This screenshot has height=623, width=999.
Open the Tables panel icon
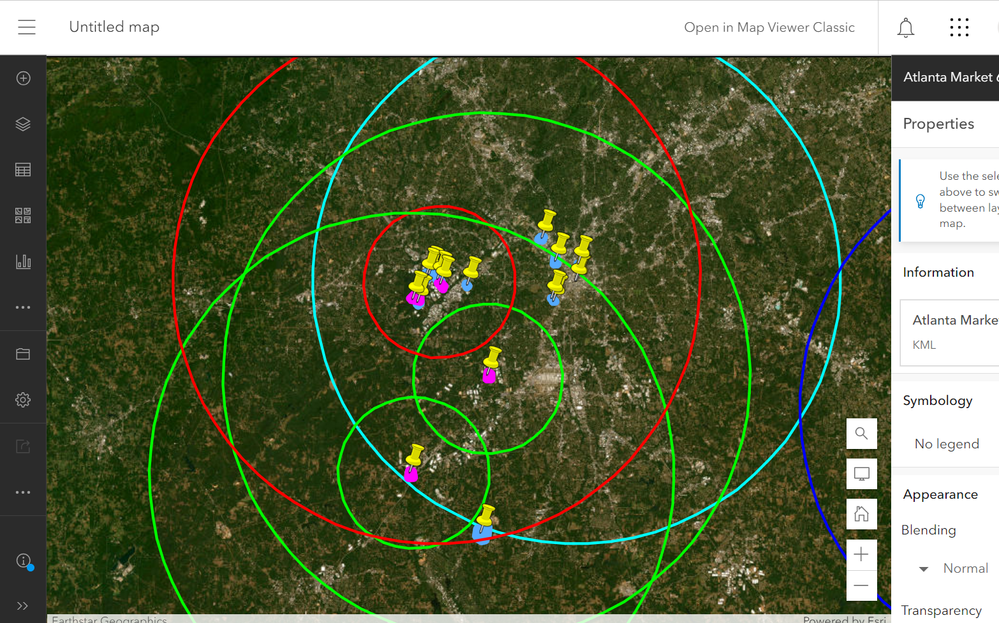[x=23, y=170]
